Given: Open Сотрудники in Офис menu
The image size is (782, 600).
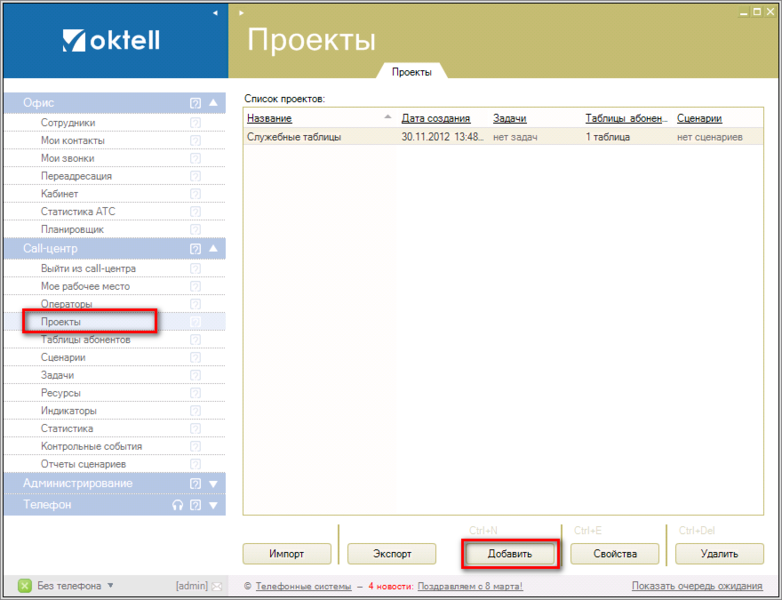Looking at the screenshot, I should 68,123.
